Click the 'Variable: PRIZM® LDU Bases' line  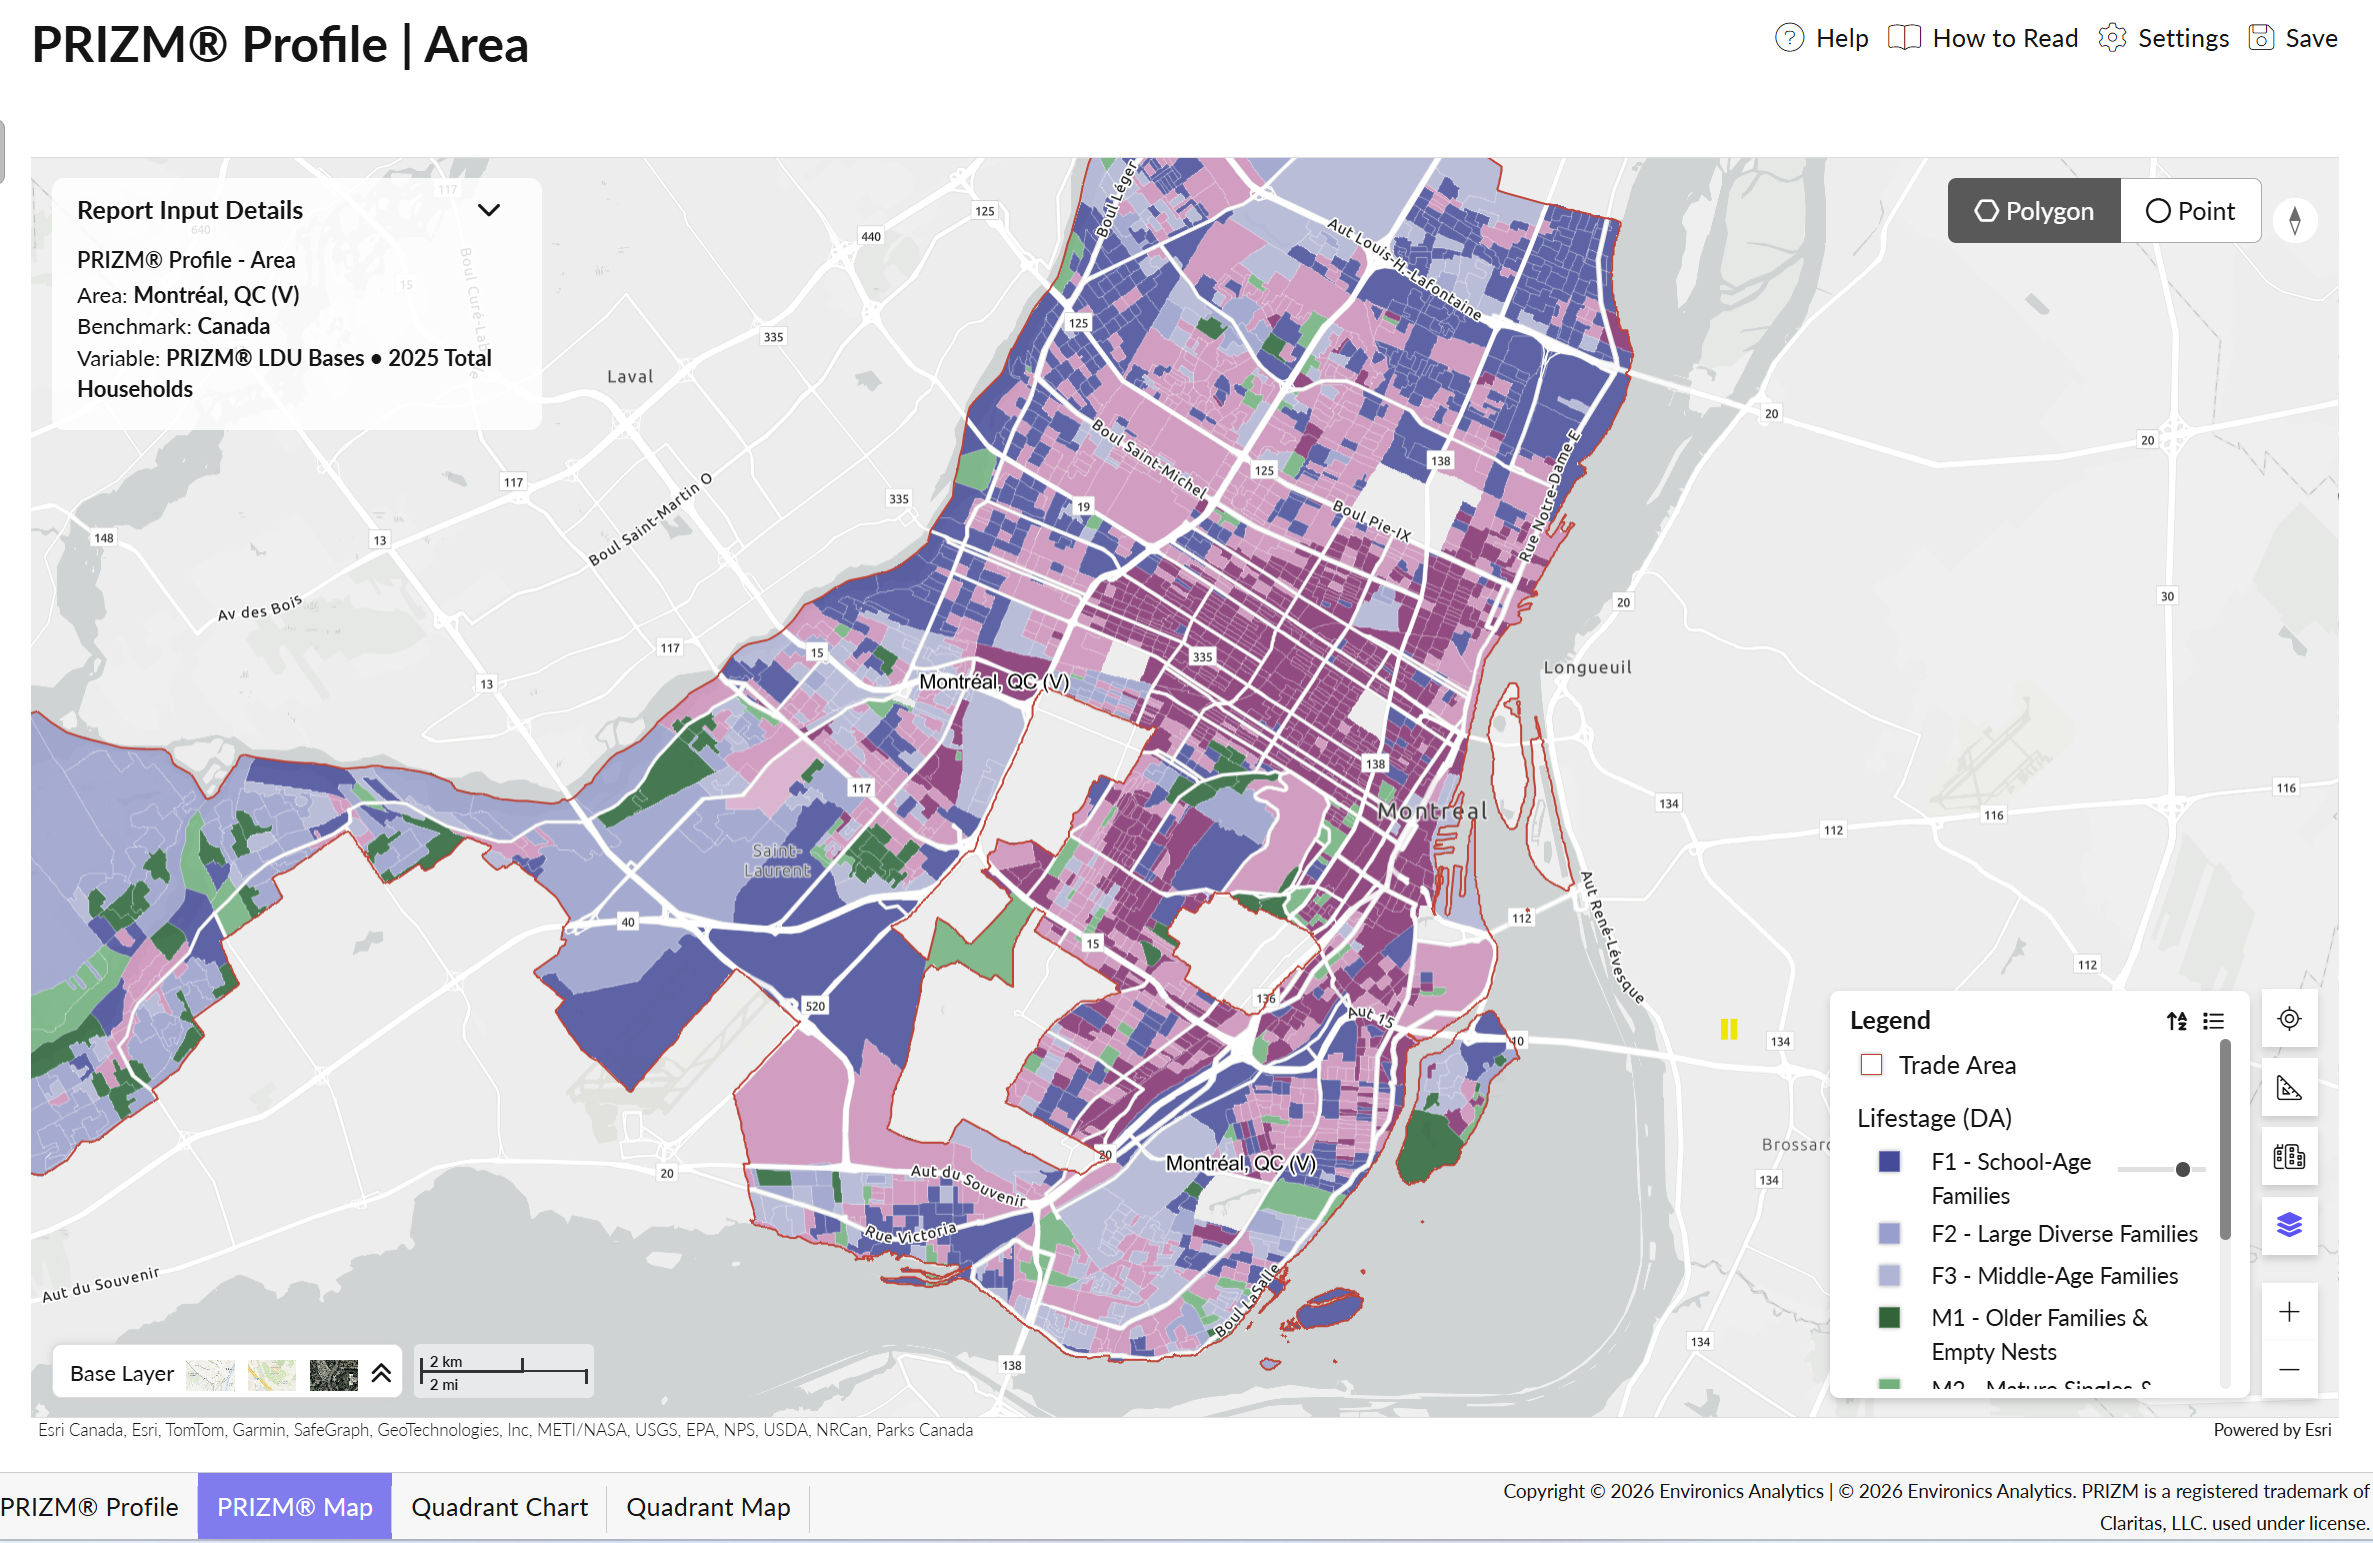coord(284,374)
